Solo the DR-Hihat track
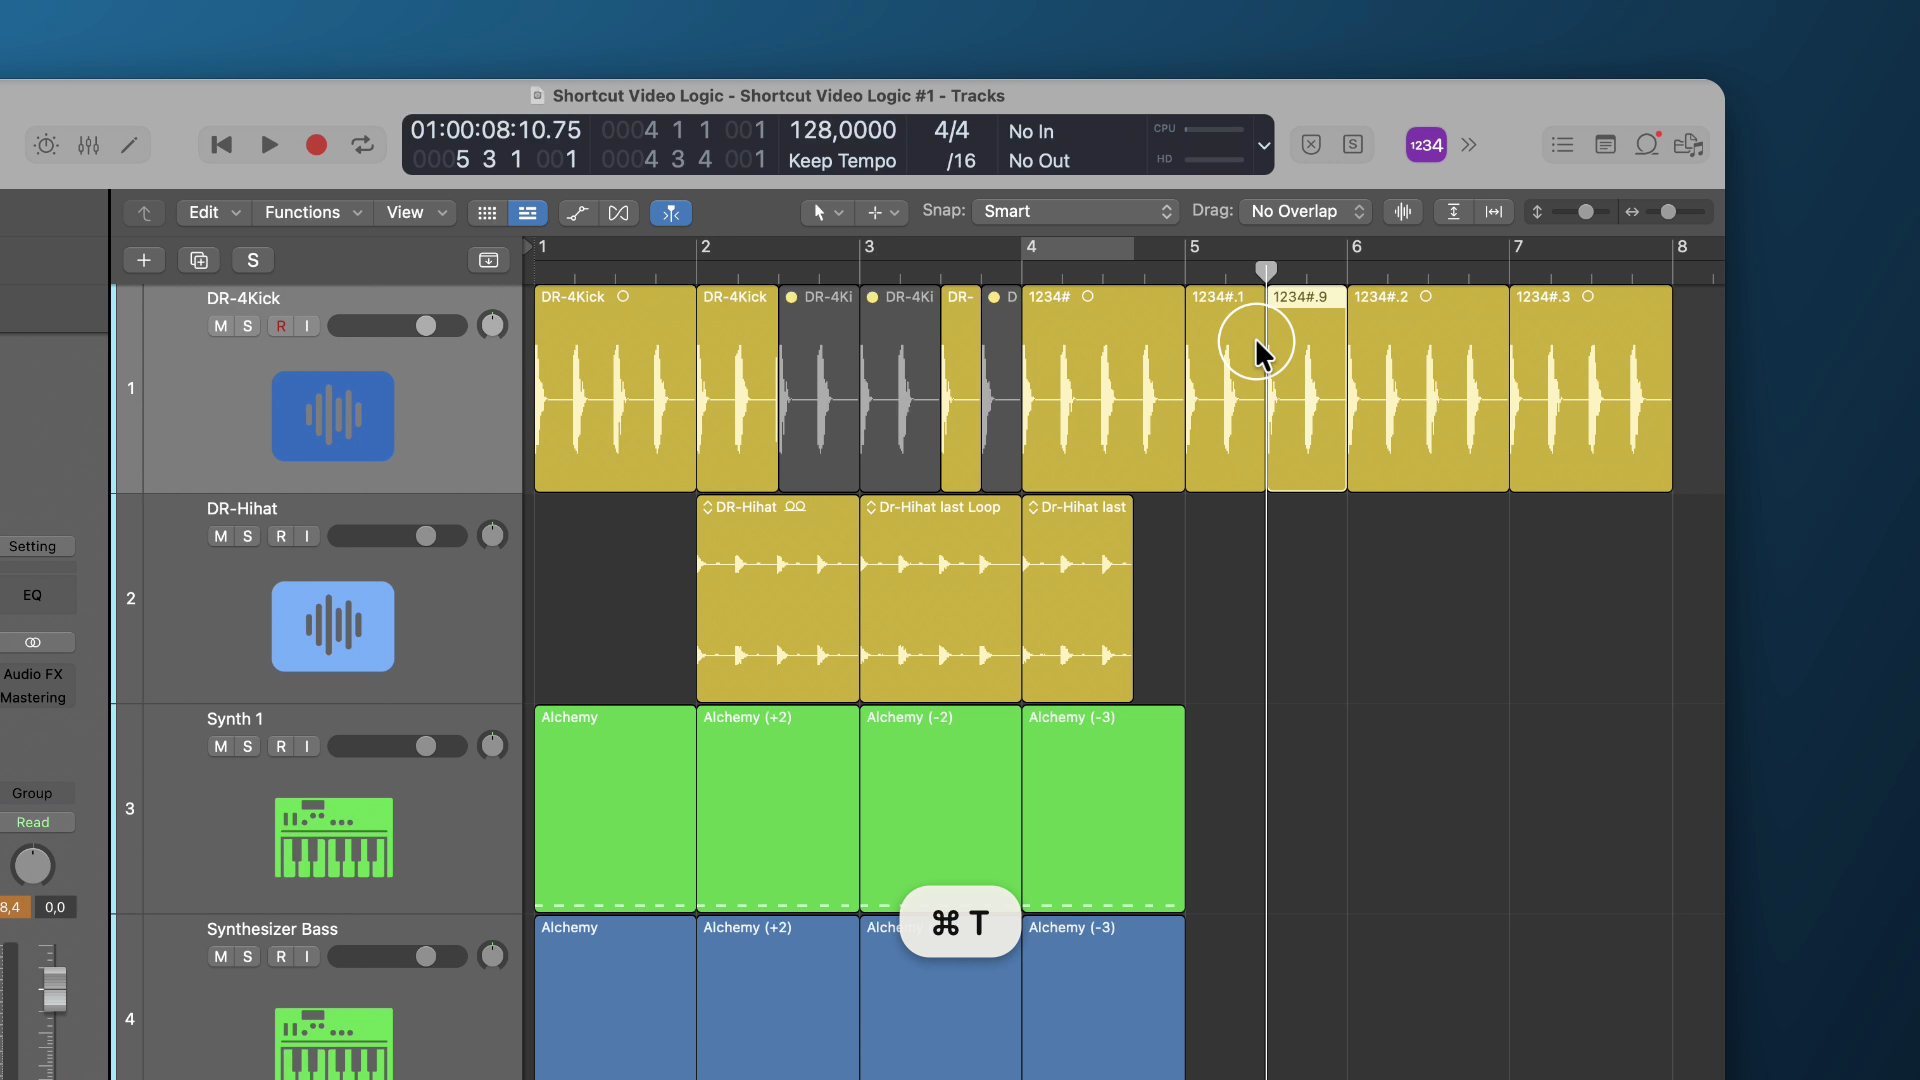This screenshot has width=1920, height=1080. 248,536
